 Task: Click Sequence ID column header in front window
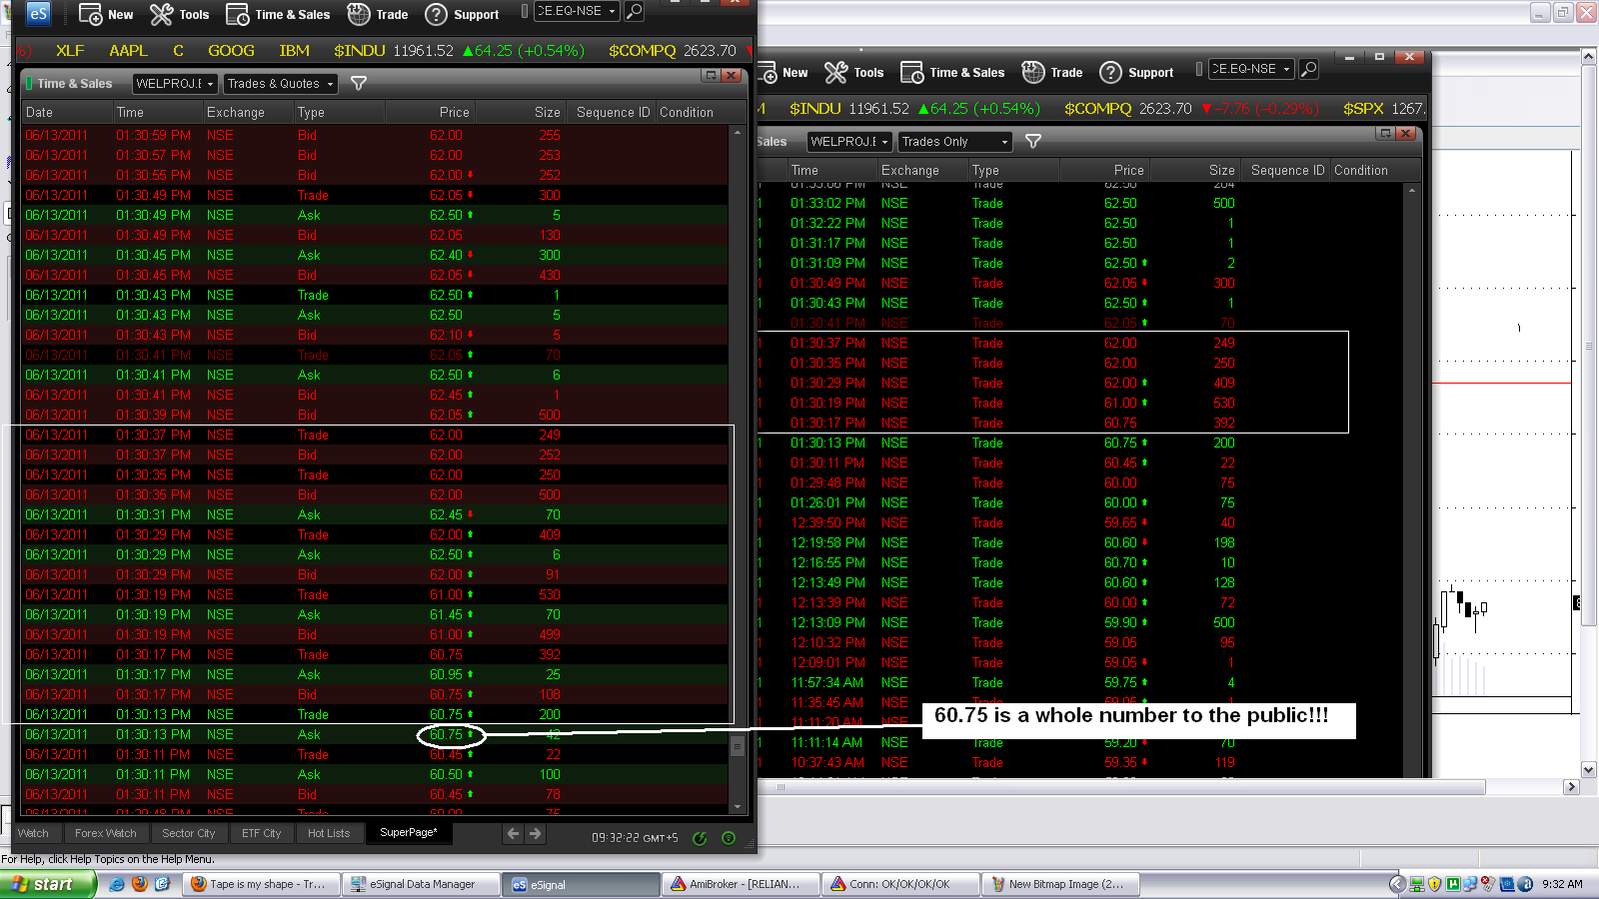[x=613, y=113]
